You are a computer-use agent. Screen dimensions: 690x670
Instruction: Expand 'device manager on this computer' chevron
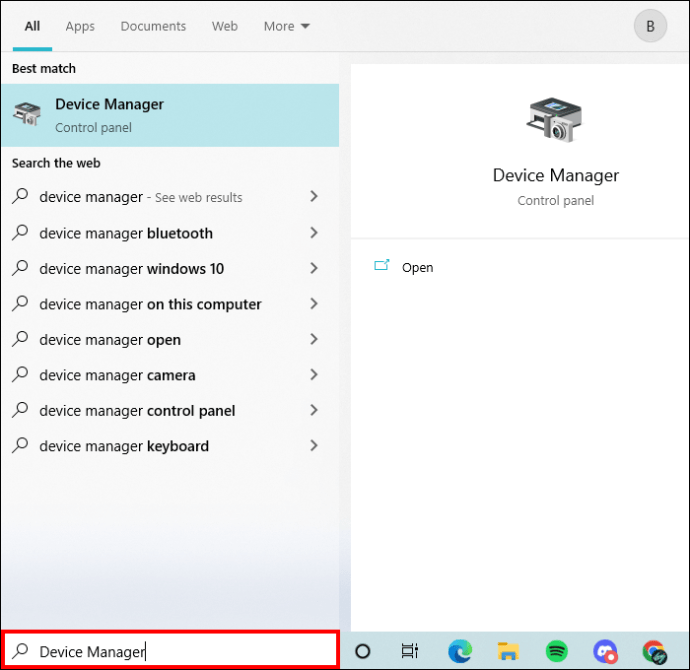point(314,304)
